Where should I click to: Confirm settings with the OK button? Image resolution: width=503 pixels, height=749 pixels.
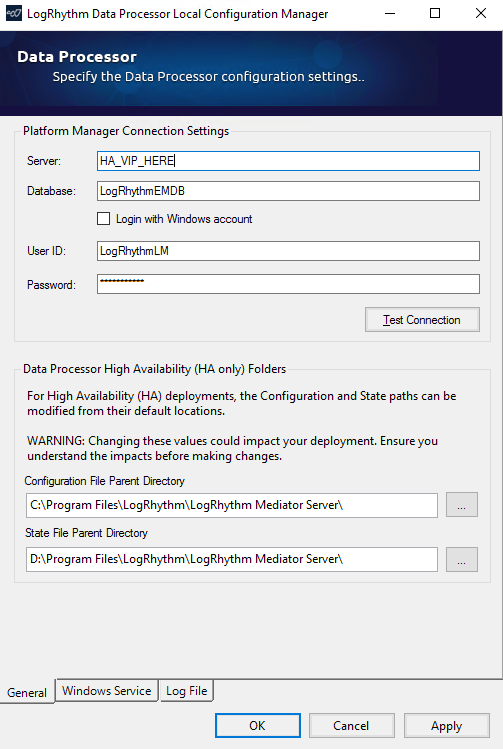[x=257, y=726]
